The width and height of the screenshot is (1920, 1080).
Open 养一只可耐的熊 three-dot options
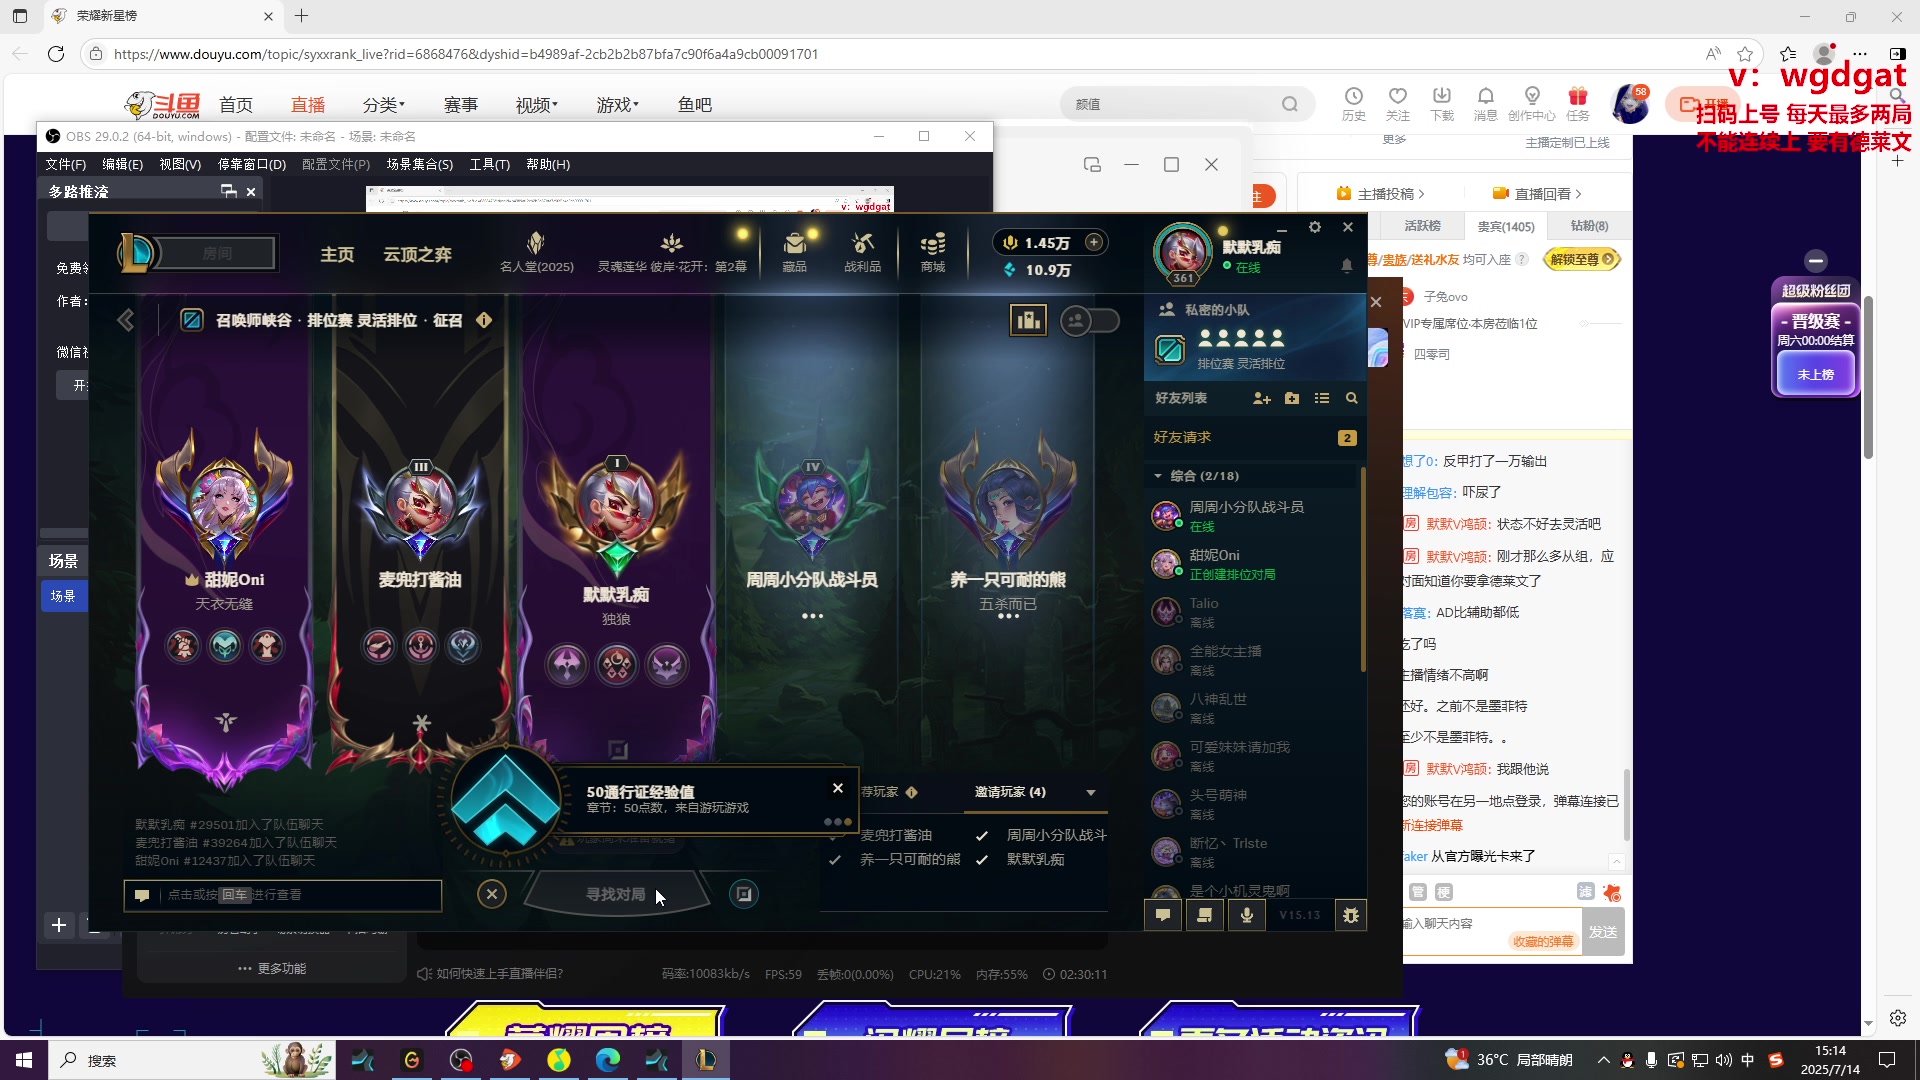1008,616
